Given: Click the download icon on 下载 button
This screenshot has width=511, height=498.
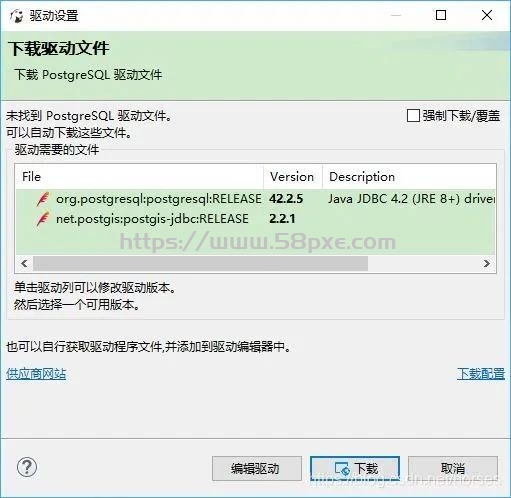Looking at the screenshot, I should click(342, 469).
